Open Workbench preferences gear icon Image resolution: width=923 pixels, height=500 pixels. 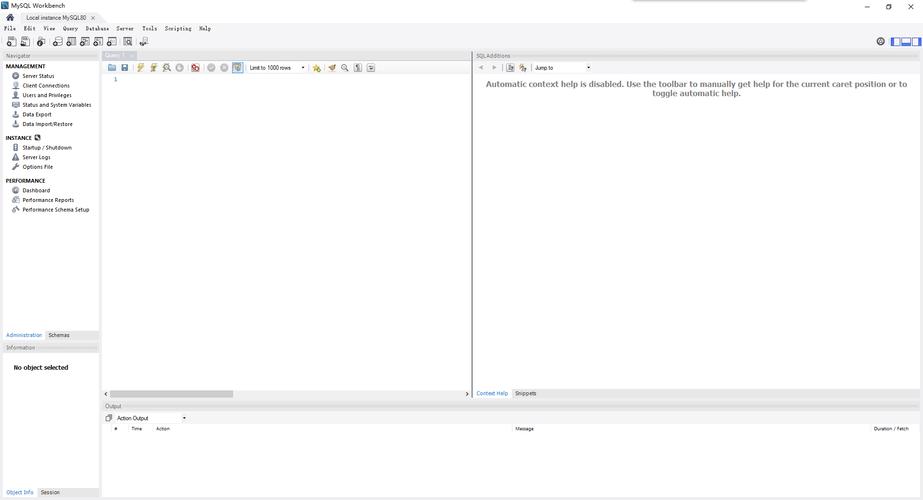click(881, 41)
